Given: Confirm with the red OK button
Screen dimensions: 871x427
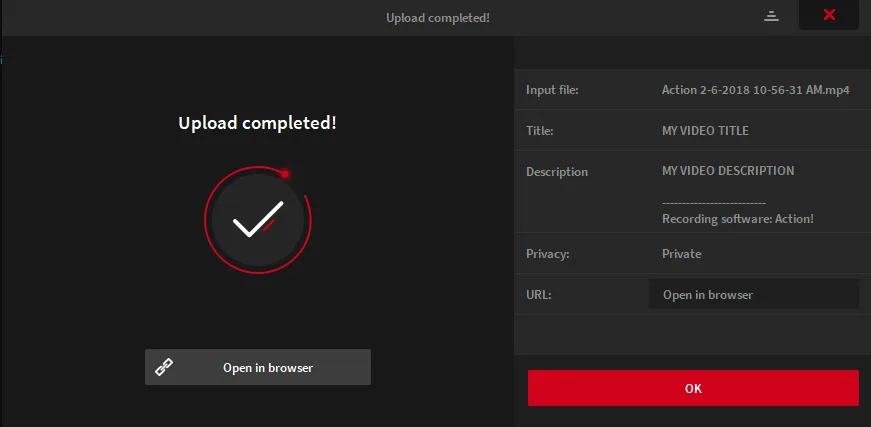Looking at the screenshot, I should [693, 388].
